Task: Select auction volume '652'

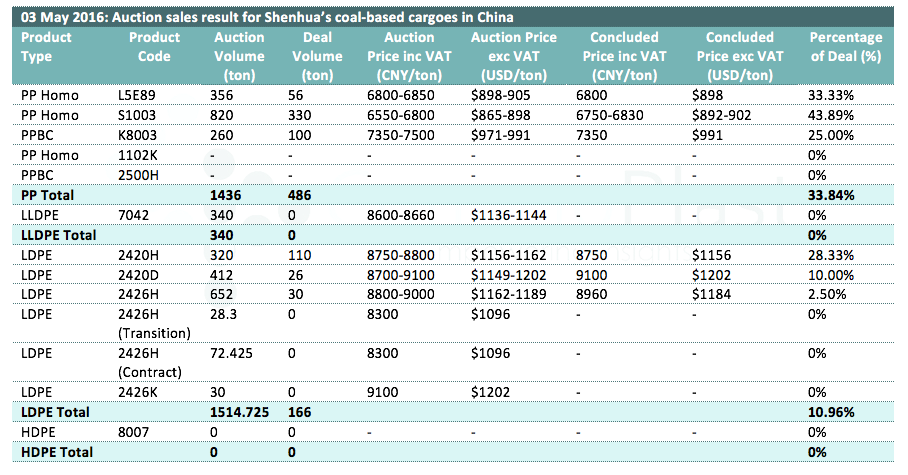Action: (x=222, y=294)
